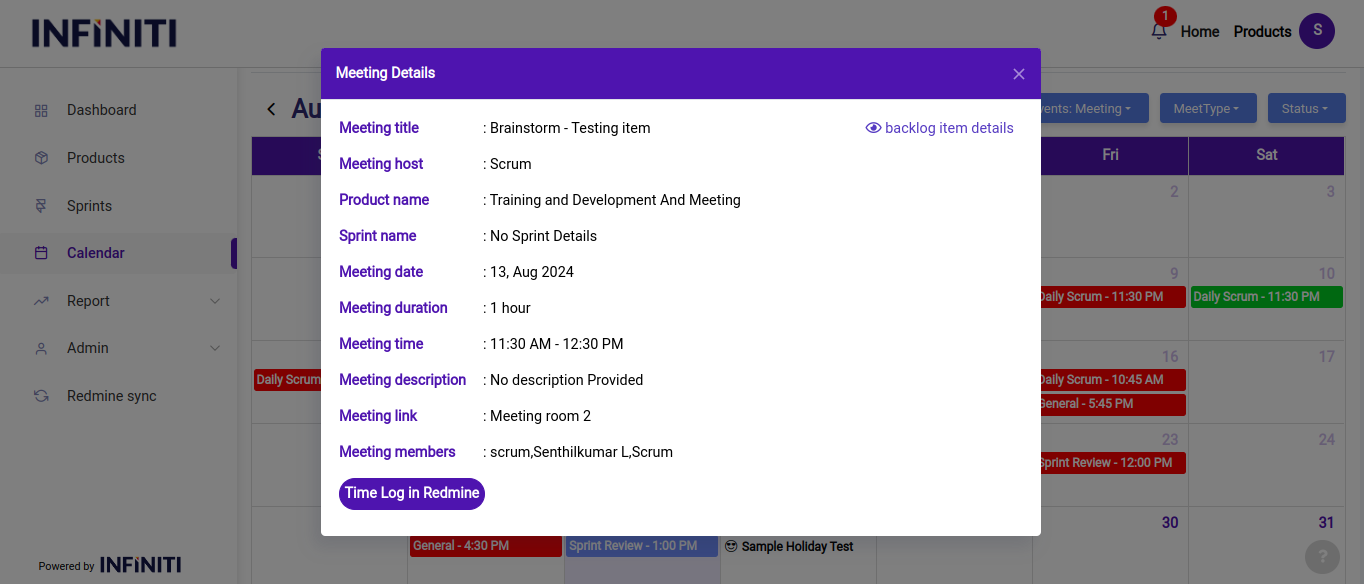This screenshot has height=584, width=1364.
Task: Click the notification bell icon
Action: click(x=1159, y=31)
